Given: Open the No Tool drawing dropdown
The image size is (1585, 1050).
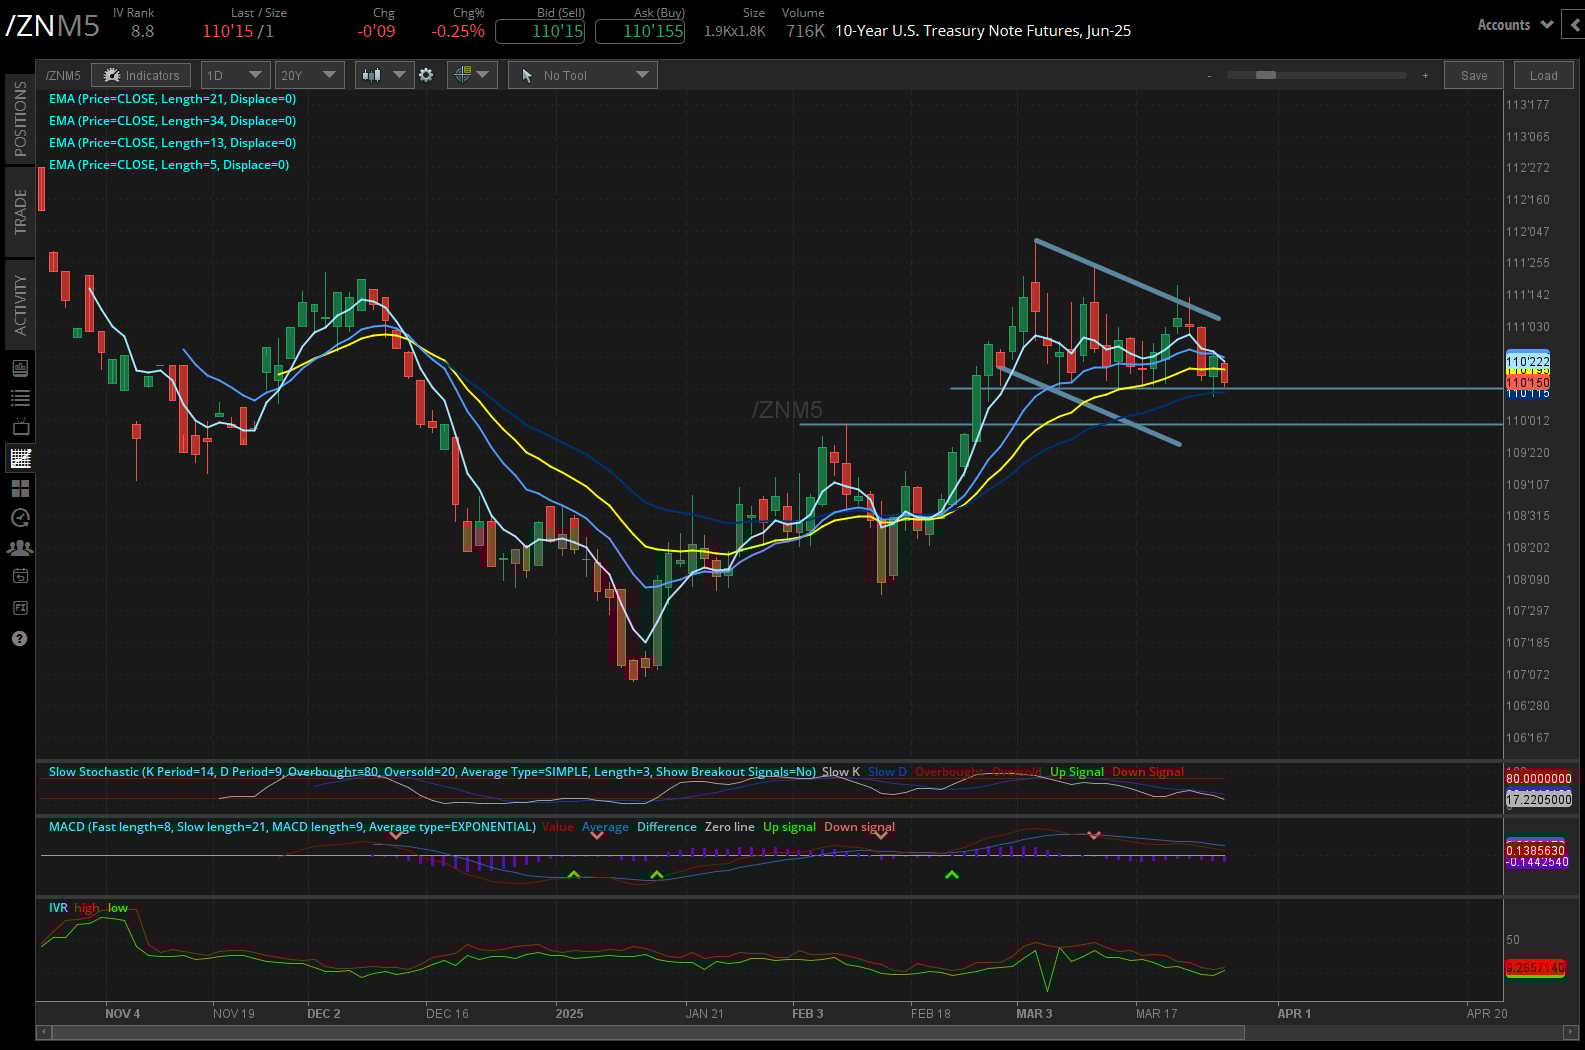Looking at the screenshot, I should tap(582, 75).
